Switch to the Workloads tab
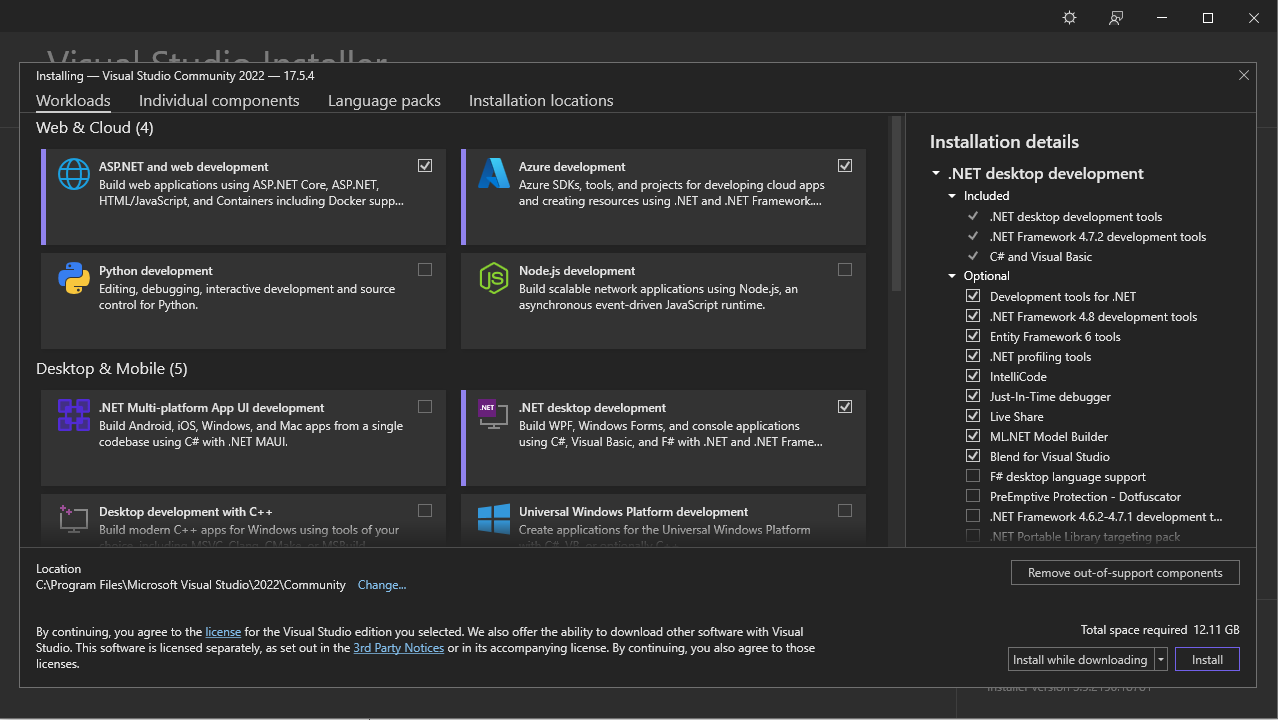1278x720 pixels. [x=73, y=101]
